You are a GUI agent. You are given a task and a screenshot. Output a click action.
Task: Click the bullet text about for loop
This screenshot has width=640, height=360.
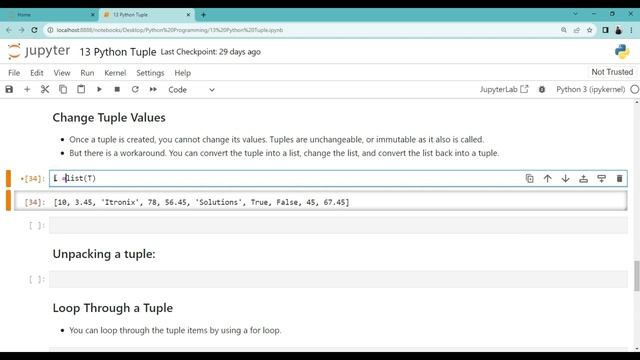[x=175, y=330]
